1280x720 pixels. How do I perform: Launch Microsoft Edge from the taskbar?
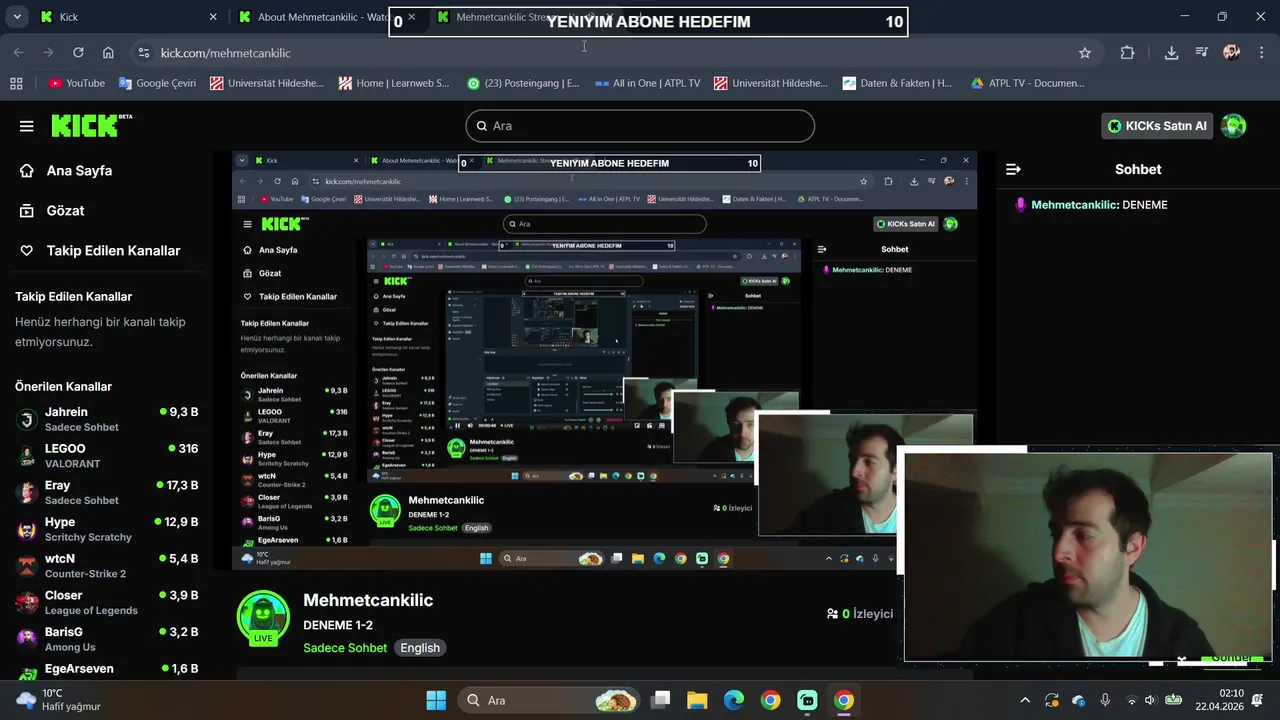(734, 700)
